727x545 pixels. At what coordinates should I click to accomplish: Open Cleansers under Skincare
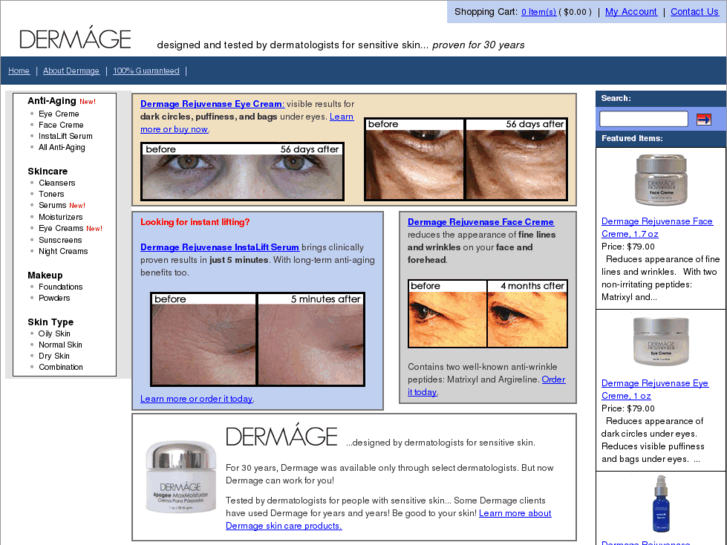[x=57, y=183]
